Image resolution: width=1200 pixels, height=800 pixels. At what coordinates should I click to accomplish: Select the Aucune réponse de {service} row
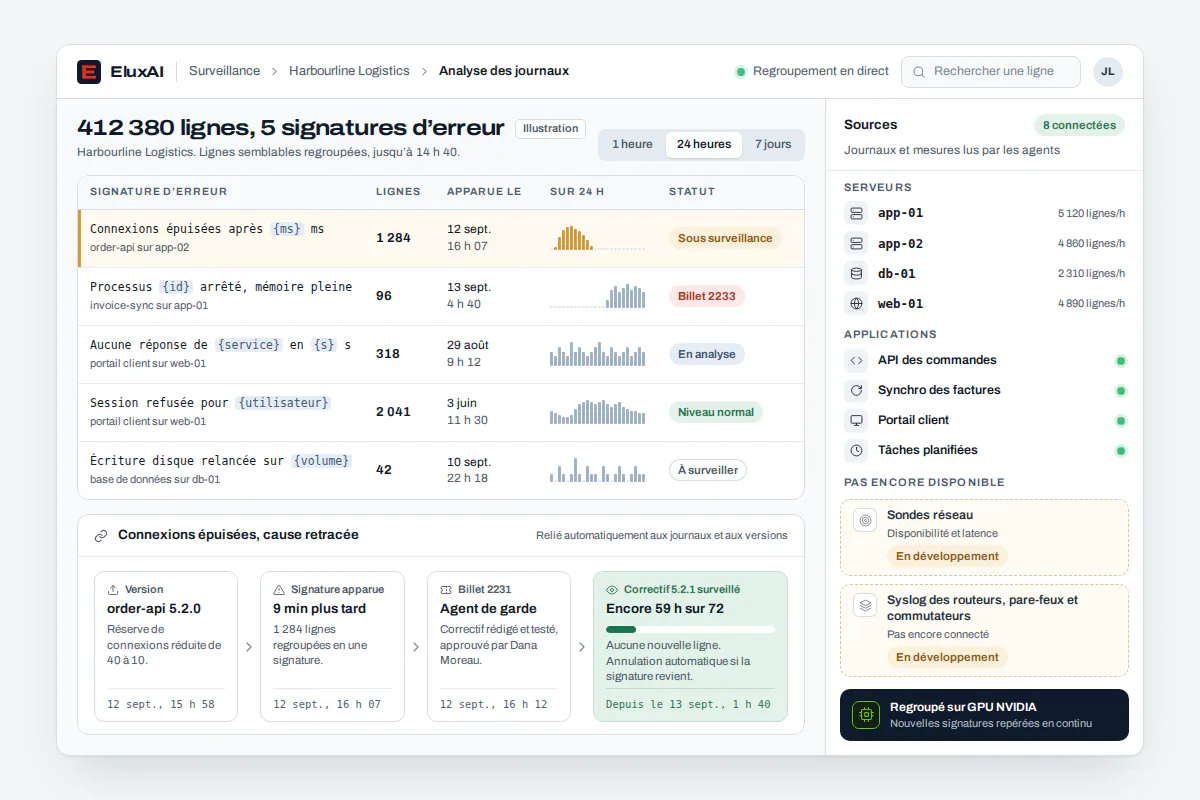(x=441, y=354)
